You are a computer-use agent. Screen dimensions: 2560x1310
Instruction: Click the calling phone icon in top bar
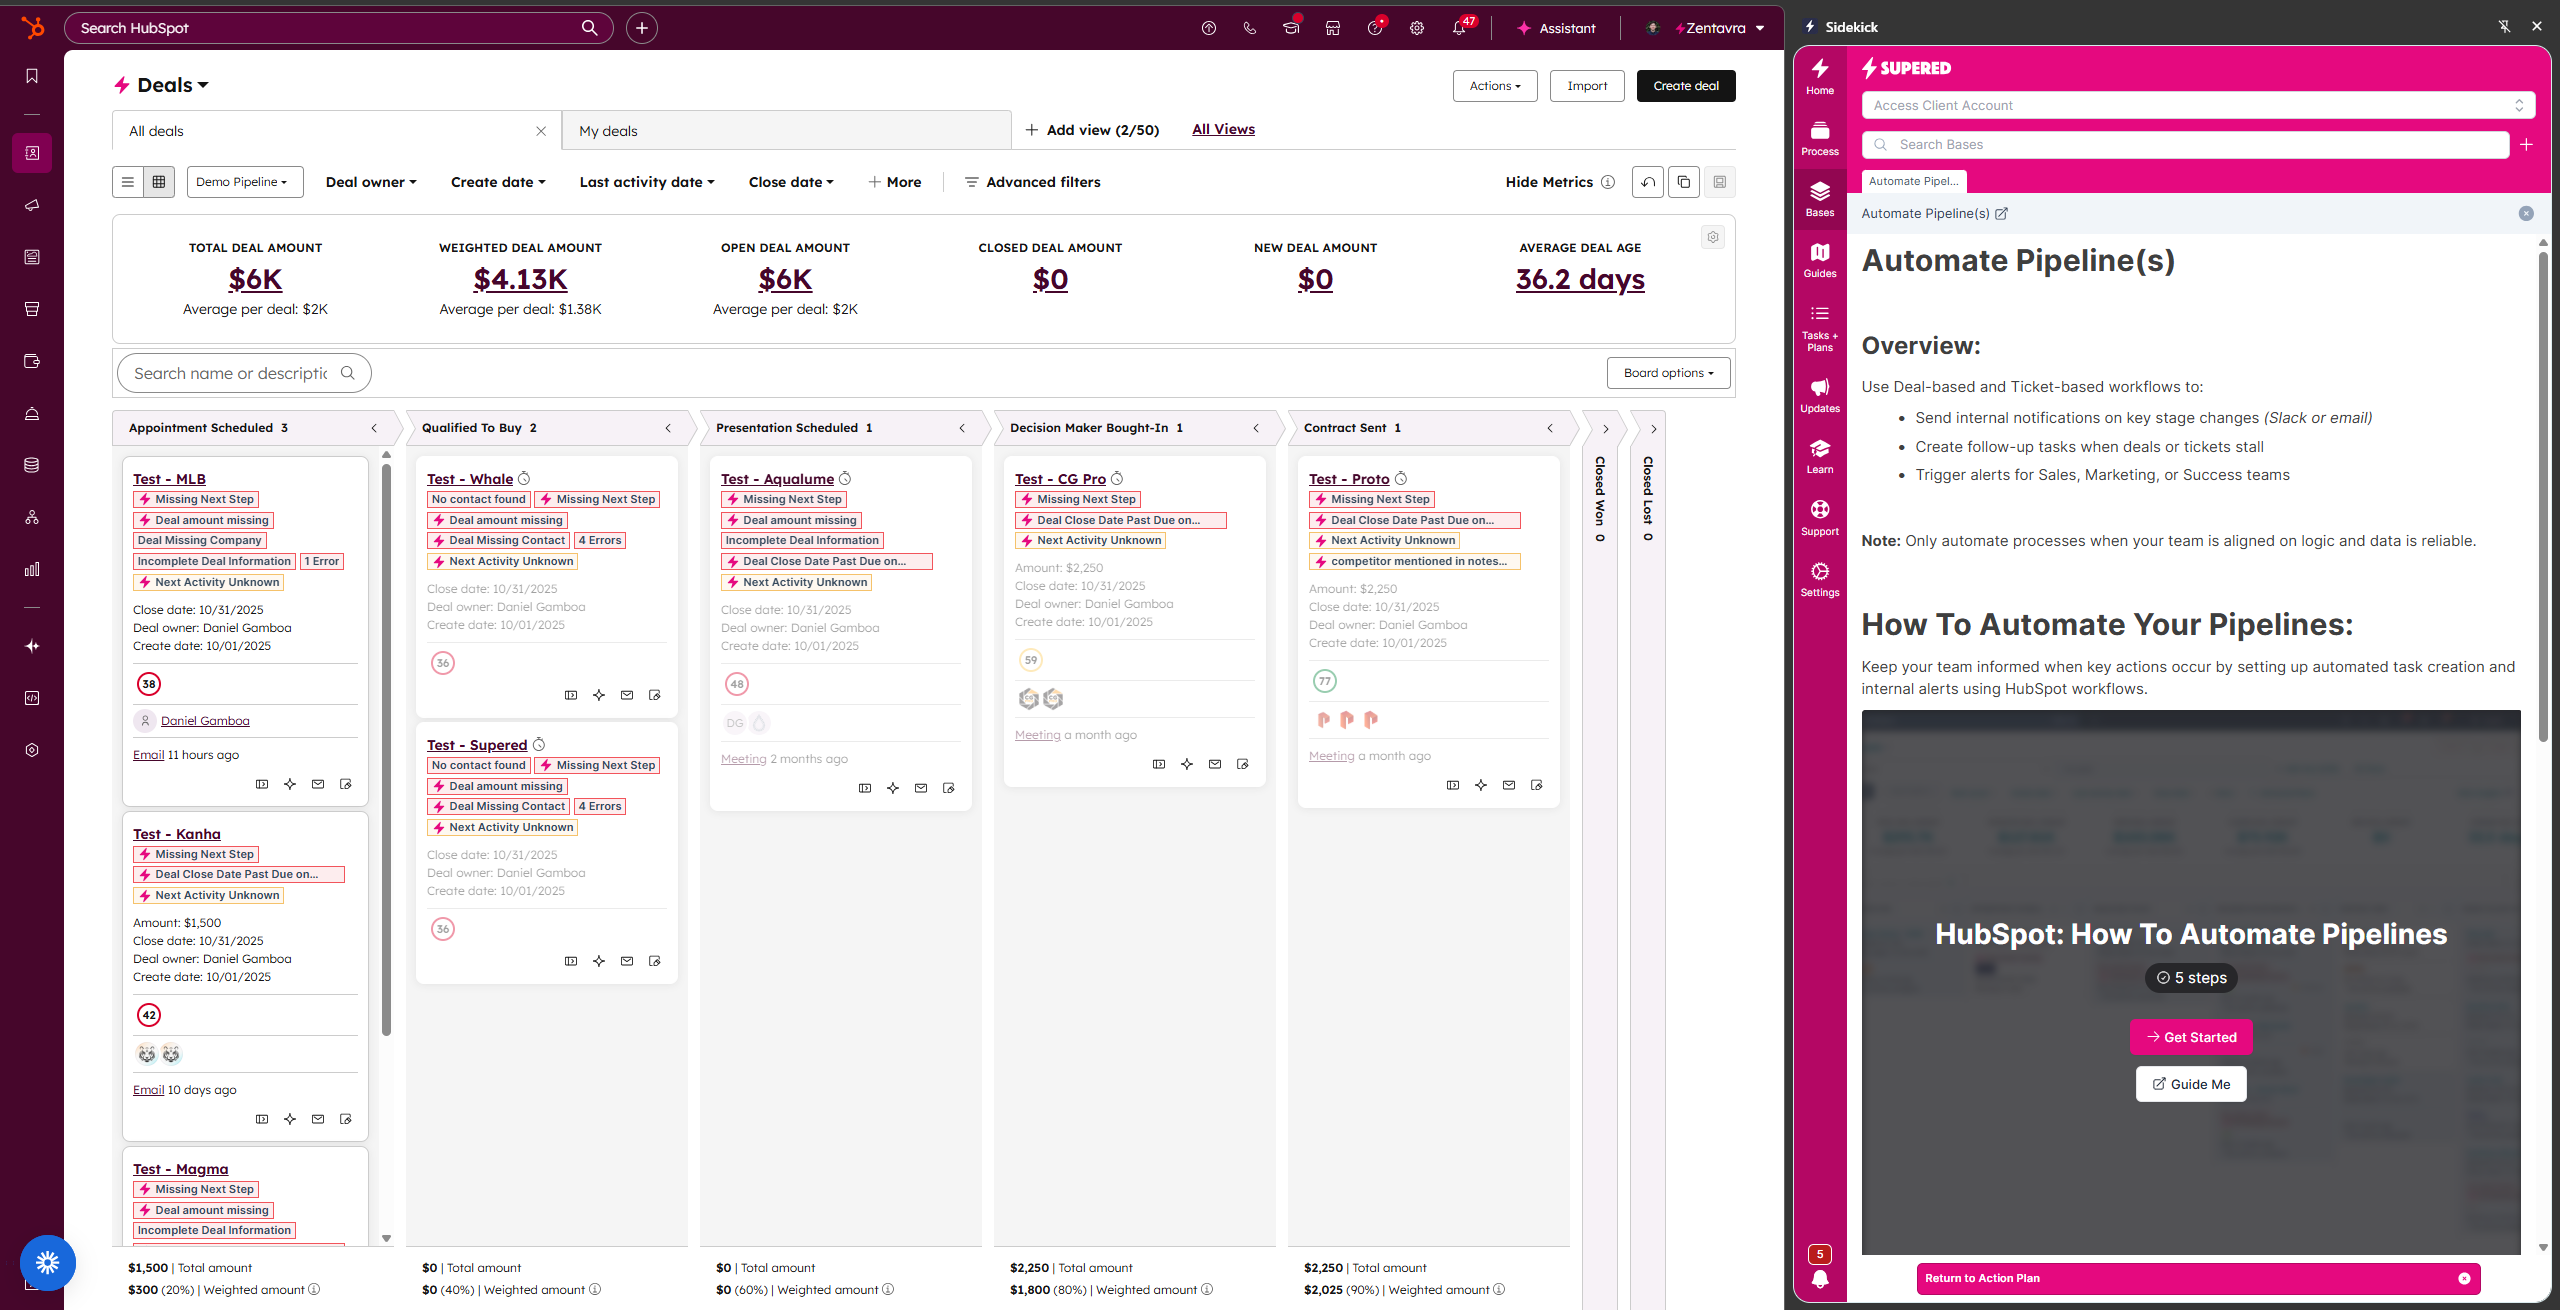tap(1250, 28)
